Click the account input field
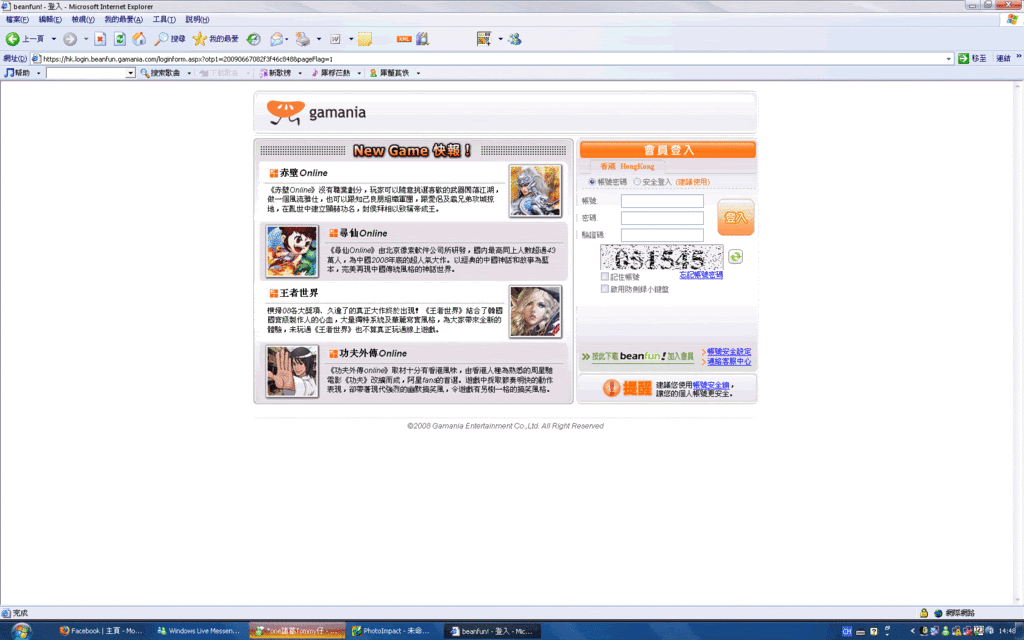1024x640 pixels. [x=662, y=200]
